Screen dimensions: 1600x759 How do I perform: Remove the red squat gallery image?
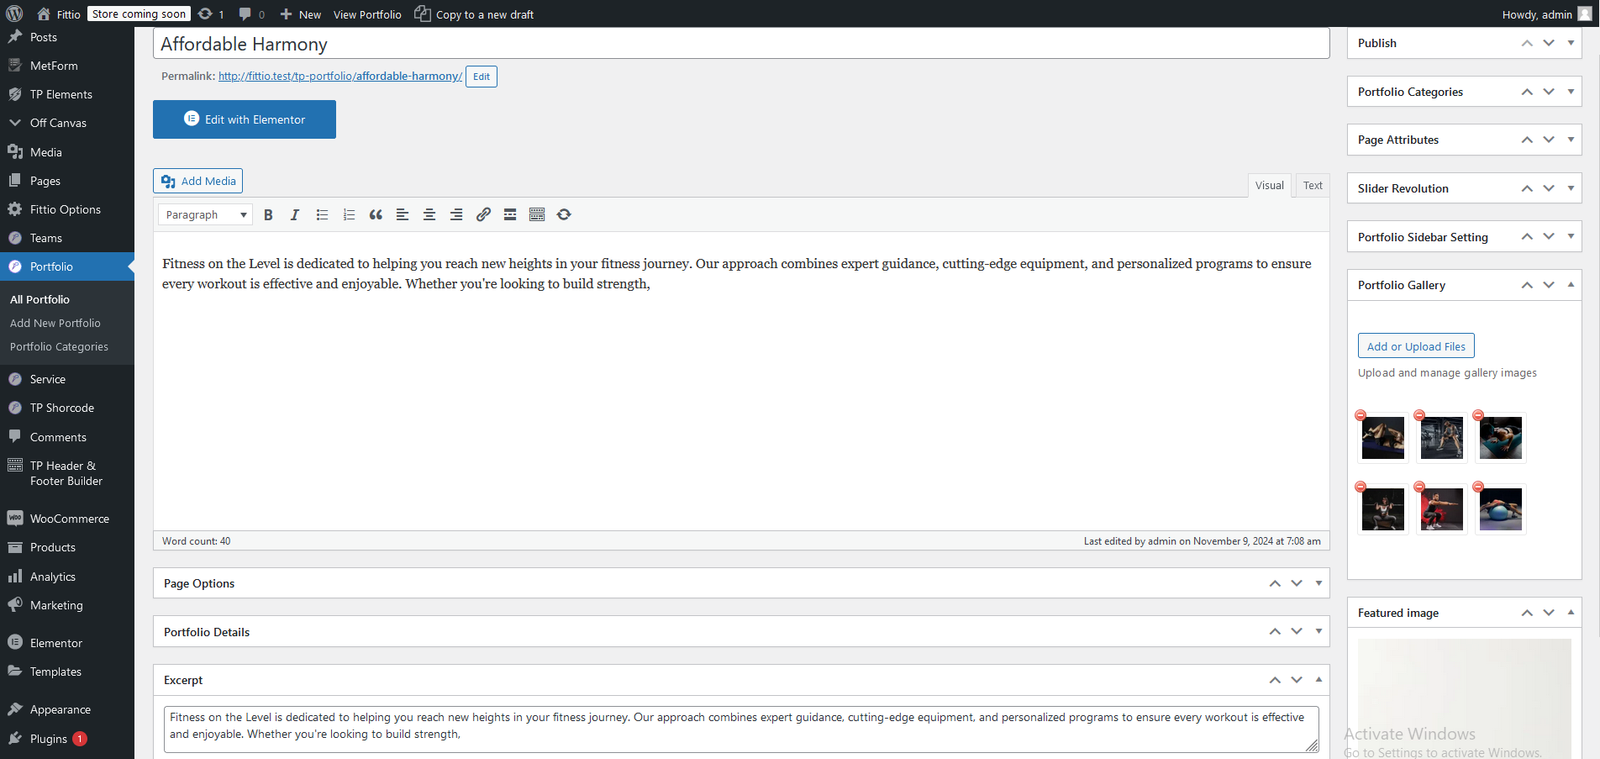[x=1419, y=487]
